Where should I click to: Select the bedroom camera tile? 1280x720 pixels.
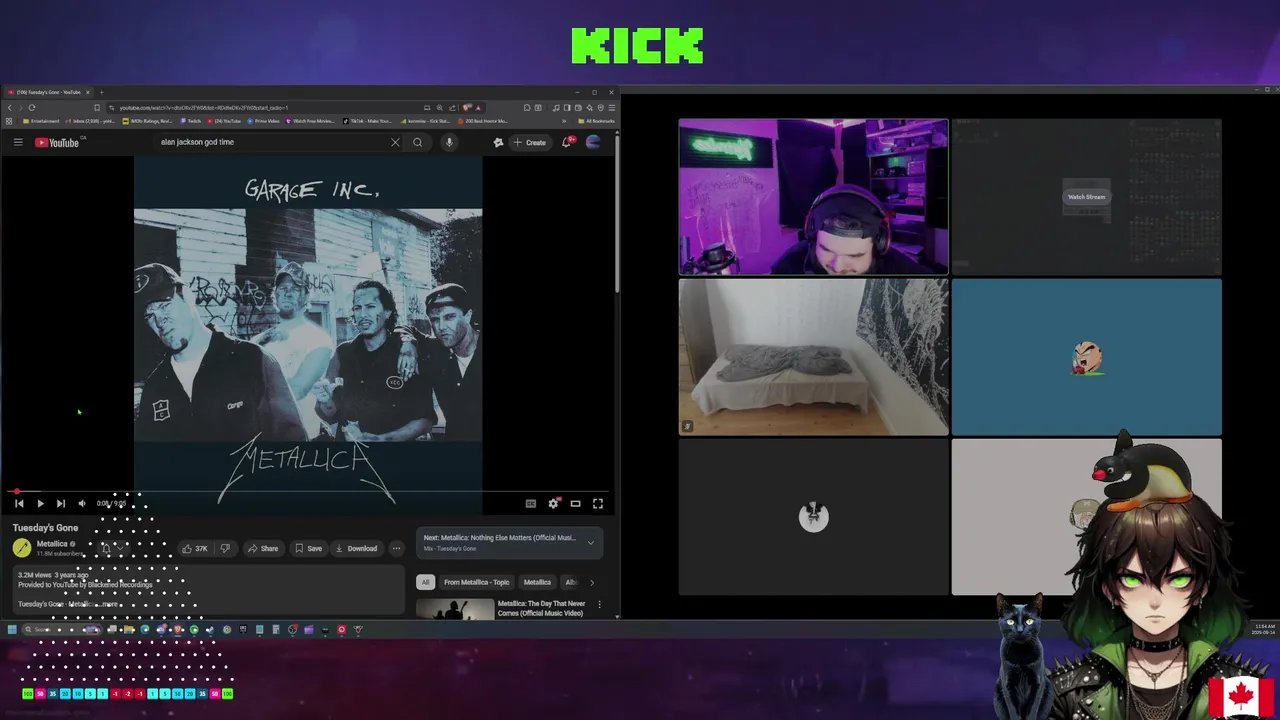point(813,357)
